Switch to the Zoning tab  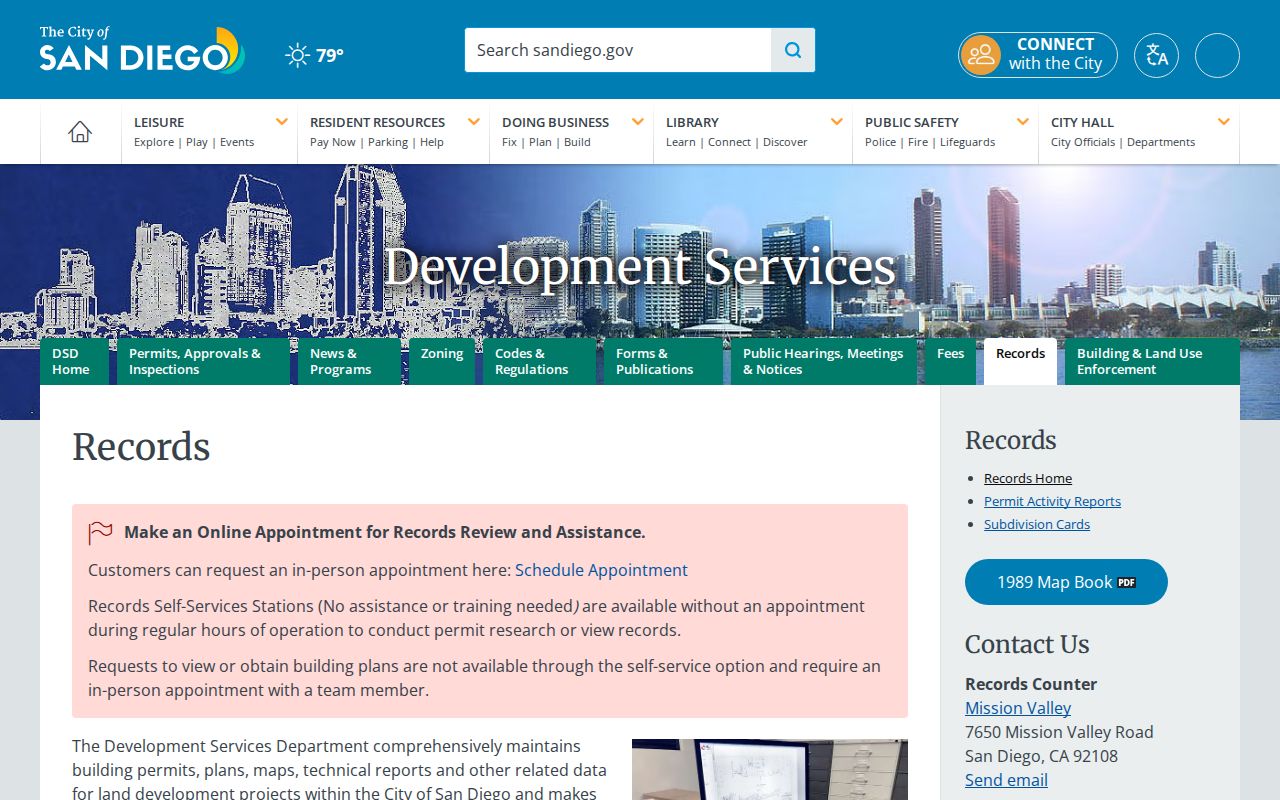pyautogui.click(x=442, y=361)
